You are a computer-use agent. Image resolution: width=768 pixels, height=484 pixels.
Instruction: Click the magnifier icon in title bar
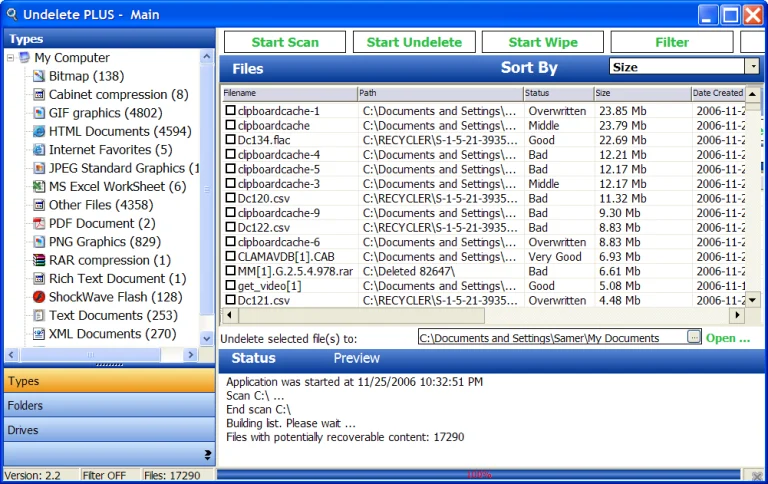11,14
